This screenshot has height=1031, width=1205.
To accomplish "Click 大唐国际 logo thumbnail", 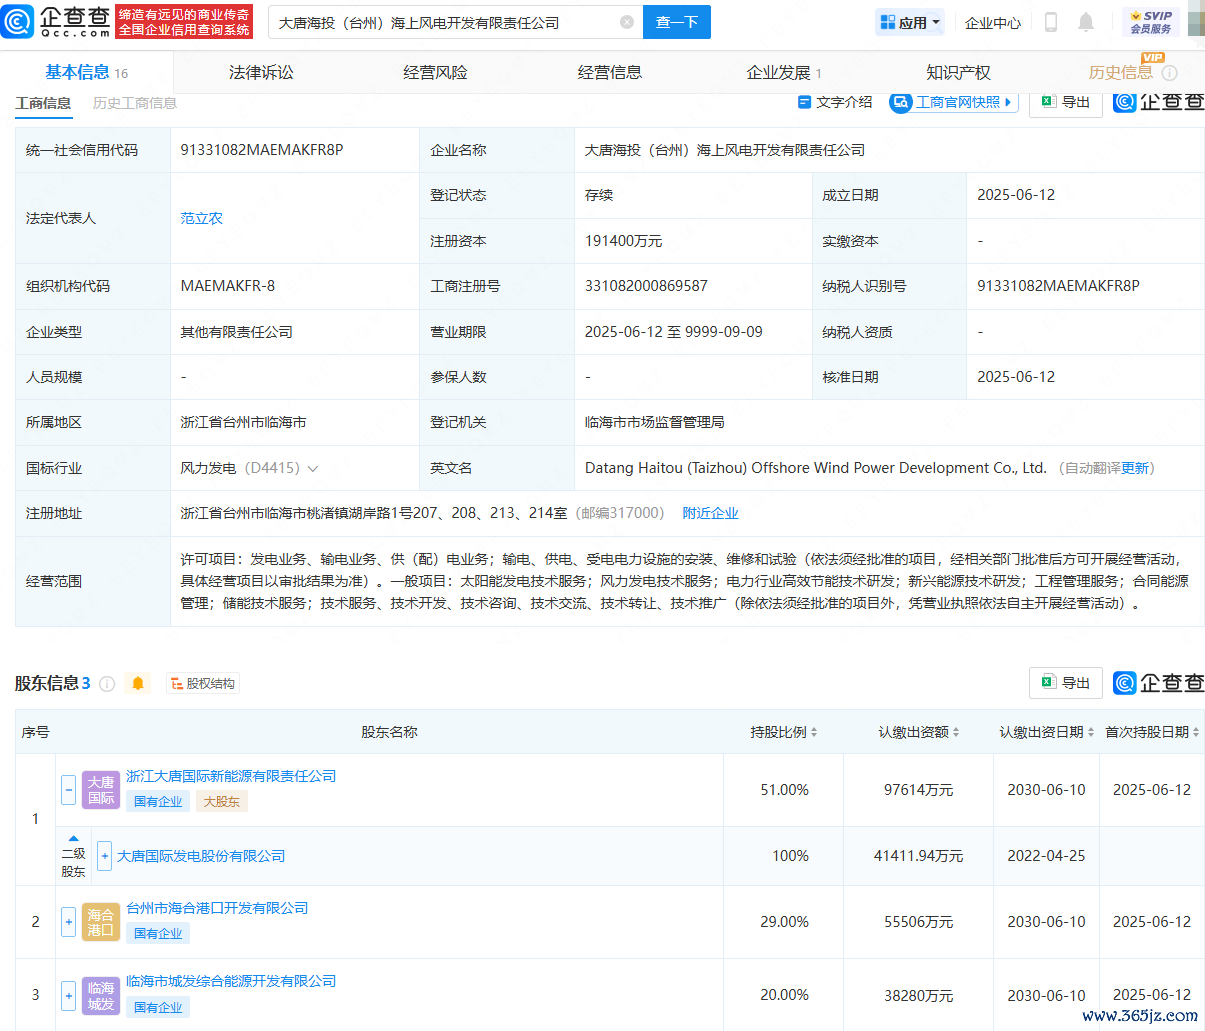I will pyautogui.click(x=101, y=790).
